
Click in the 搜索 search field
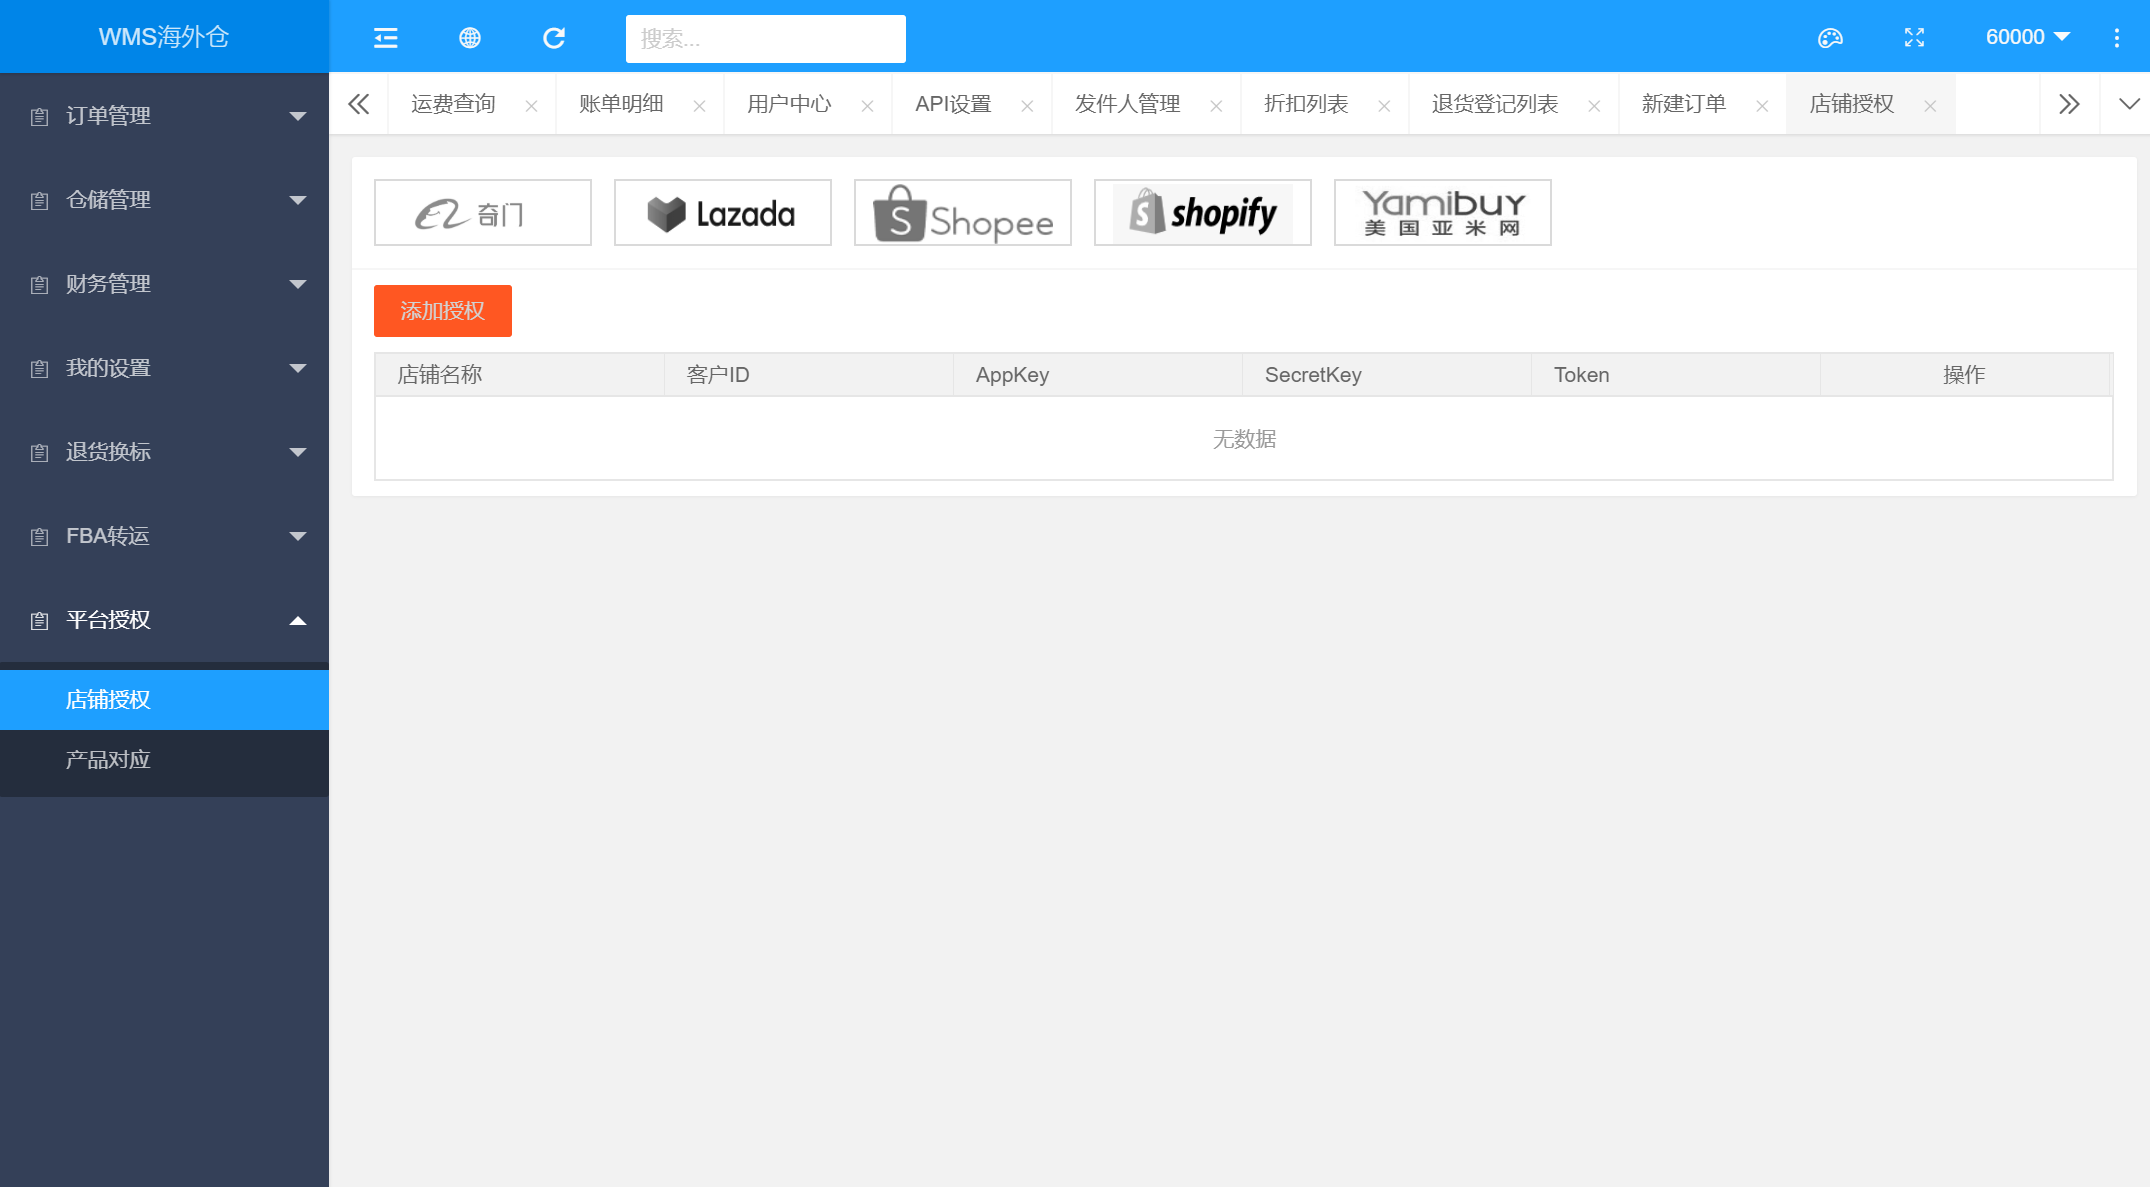tap(765, 39)
